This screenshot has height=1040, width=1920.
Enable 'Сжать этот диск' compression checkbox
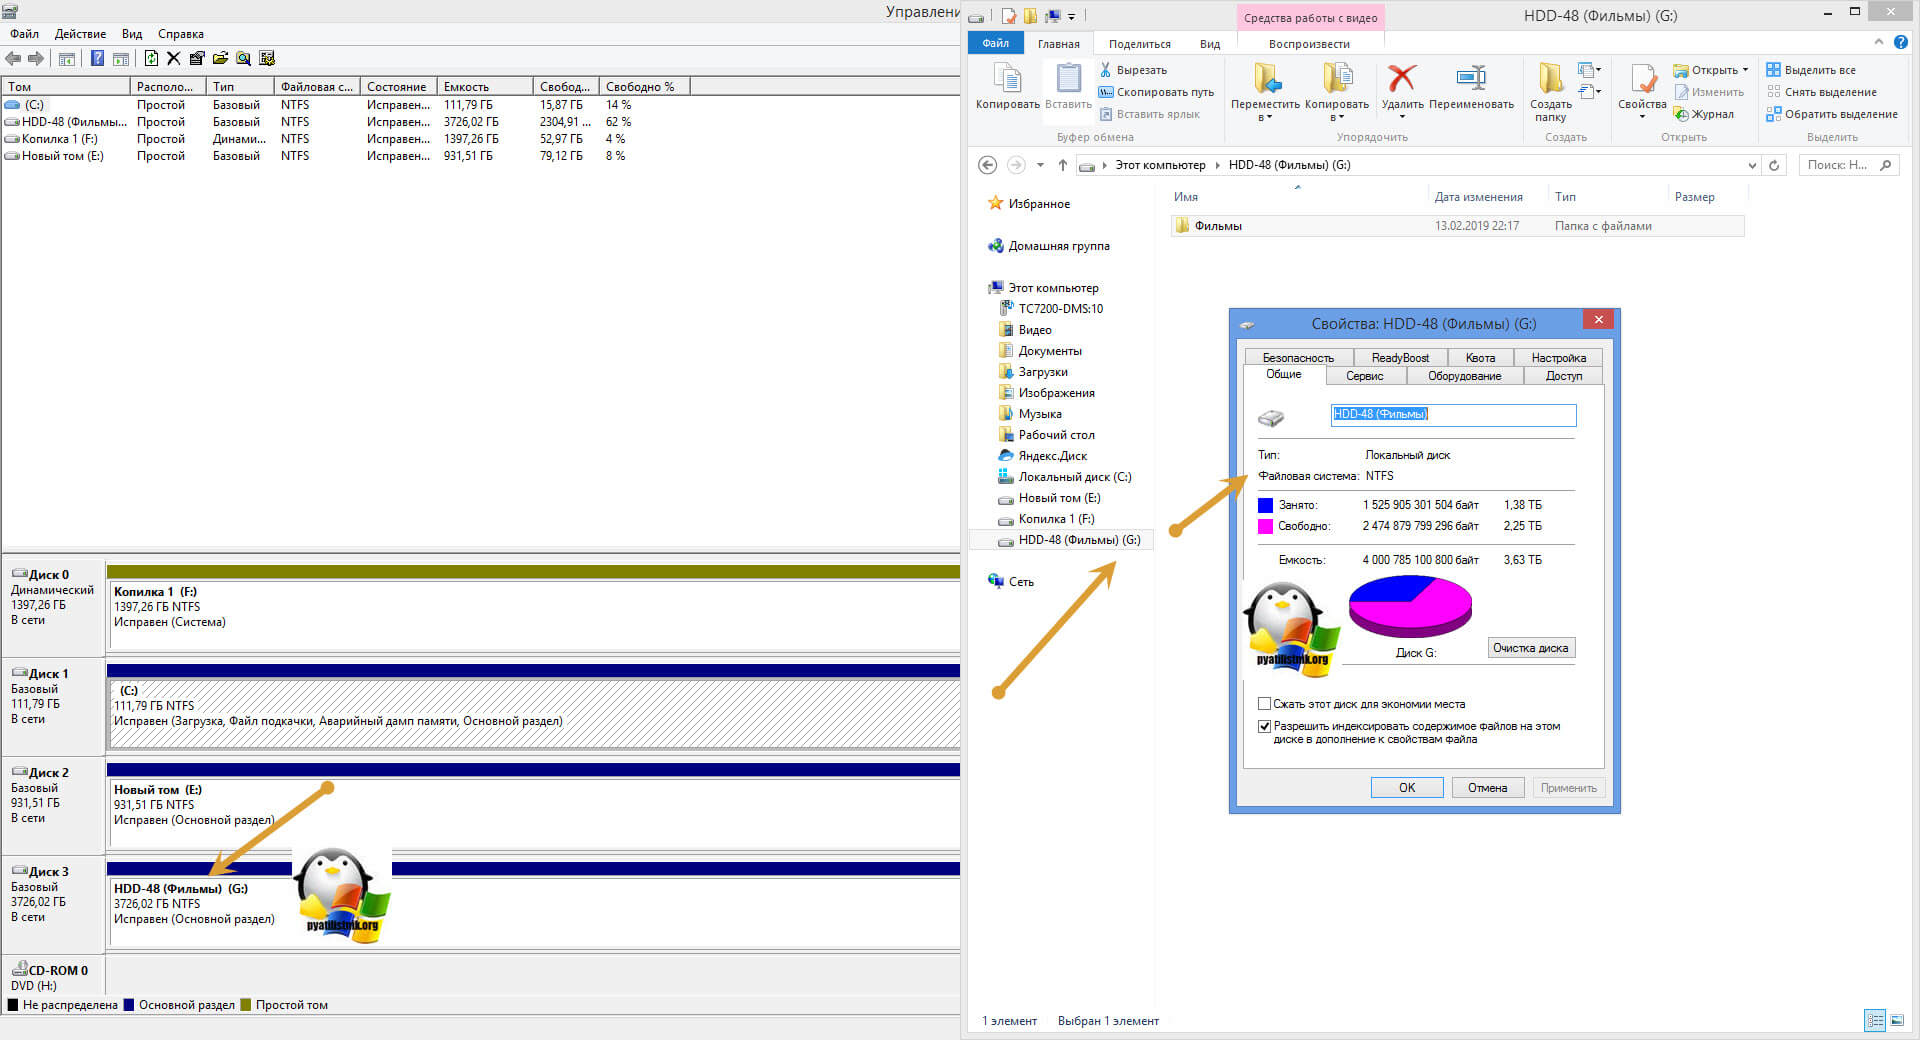coord(1264,704)
